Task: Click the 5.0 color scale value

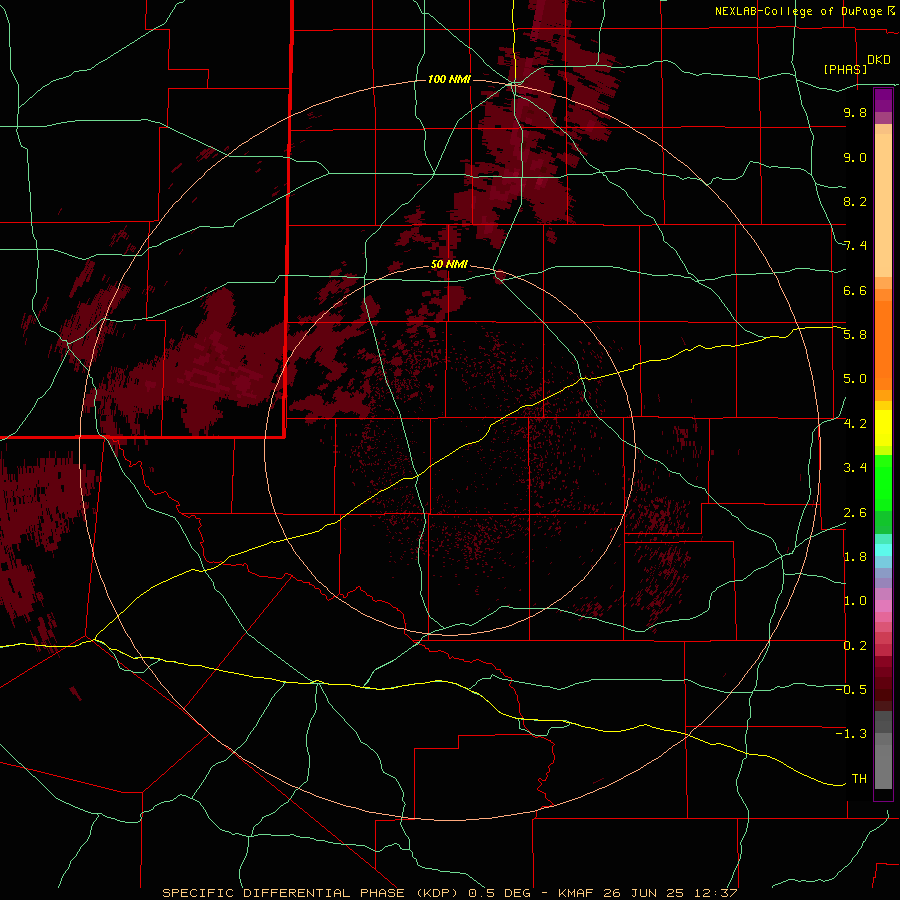Action: 855,379
